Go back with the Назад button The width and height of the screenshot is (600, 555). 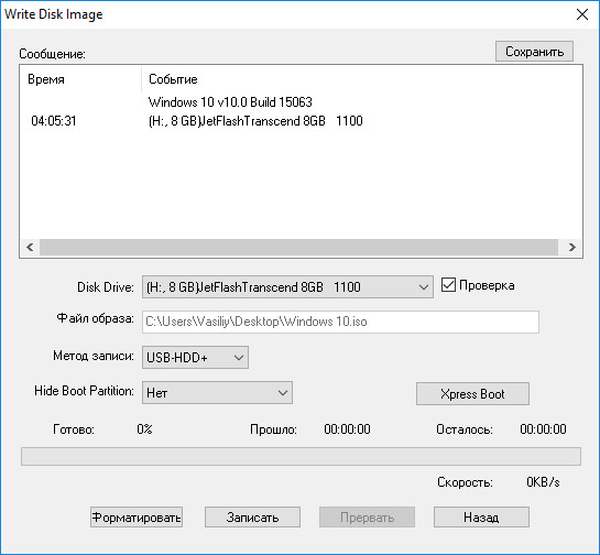tap(481, 517)
